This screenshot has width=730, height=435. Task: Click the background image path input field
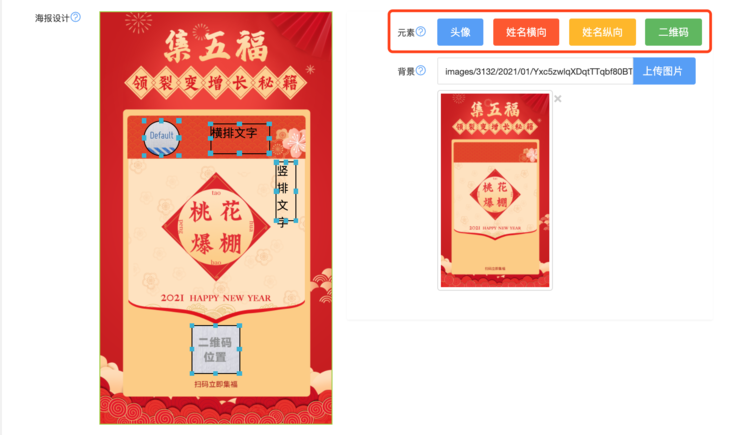(x=535, y=71)
